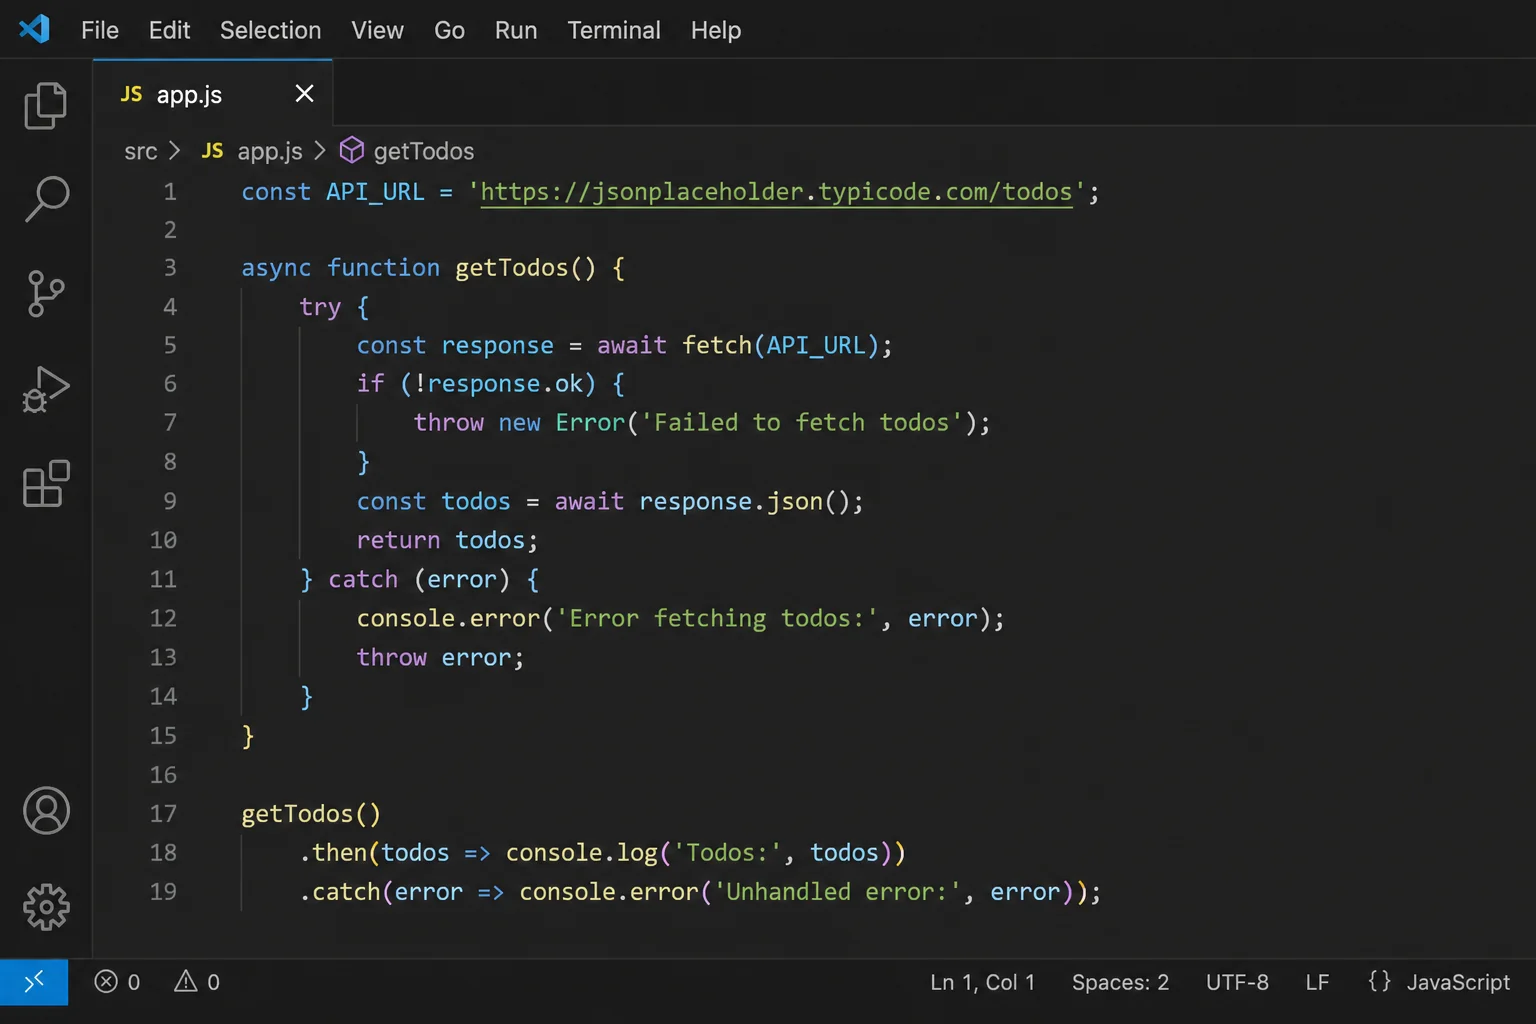Open the jsonplaceholder URL link in code
The width and height of the screenshot is (1536, 1024).
(776, 191)
